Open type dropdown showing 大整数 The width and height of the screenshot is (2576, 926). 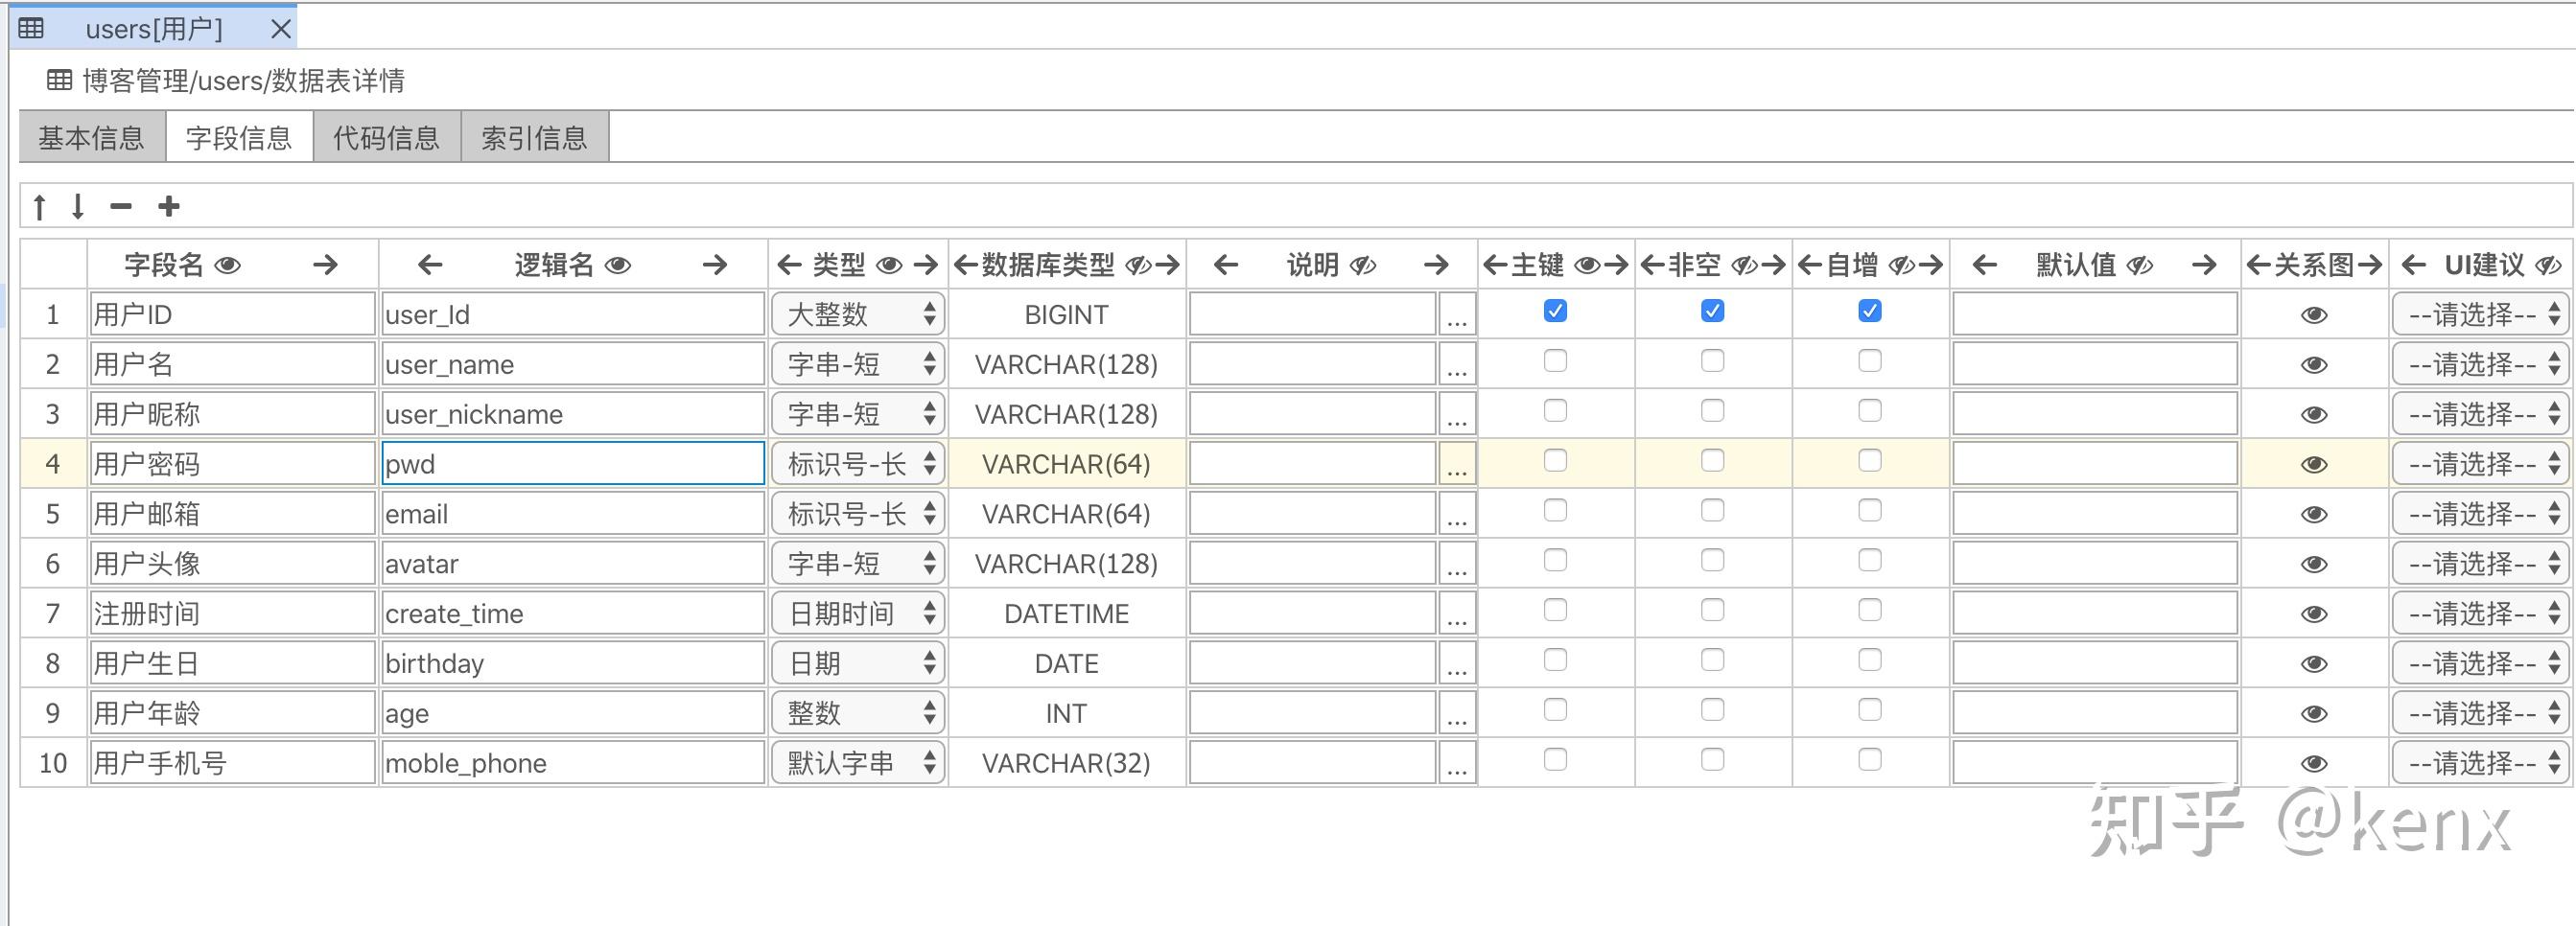coord(858,315)
